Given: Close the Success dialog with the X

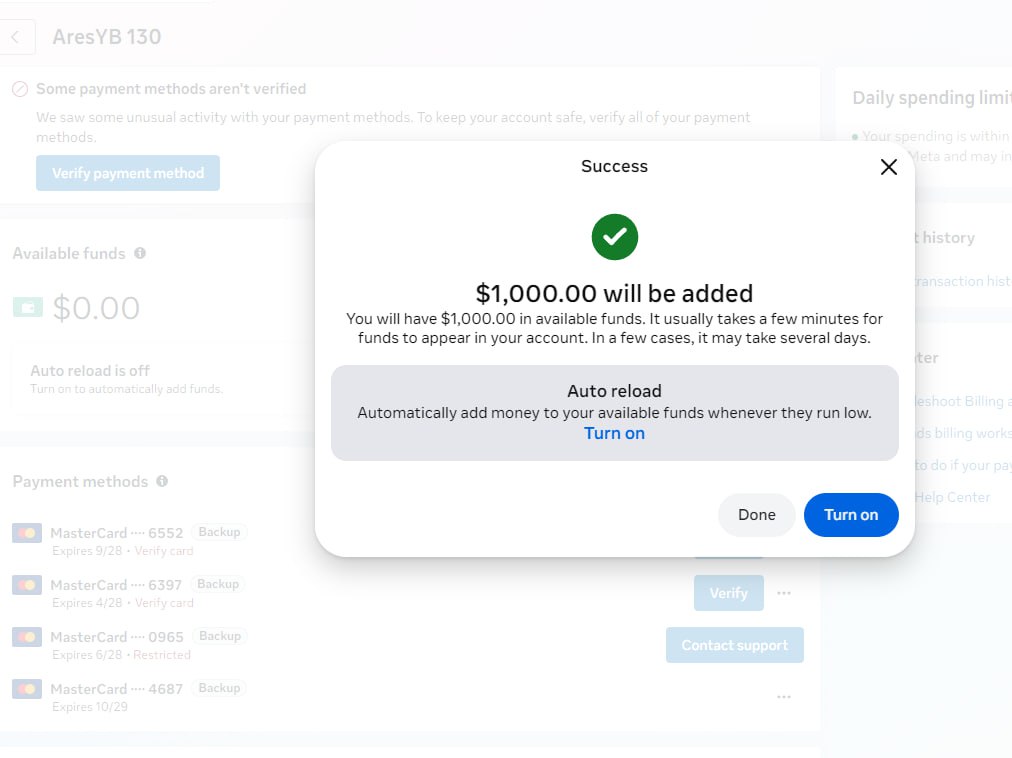Looking at the screenshot, I should (888, 167).
